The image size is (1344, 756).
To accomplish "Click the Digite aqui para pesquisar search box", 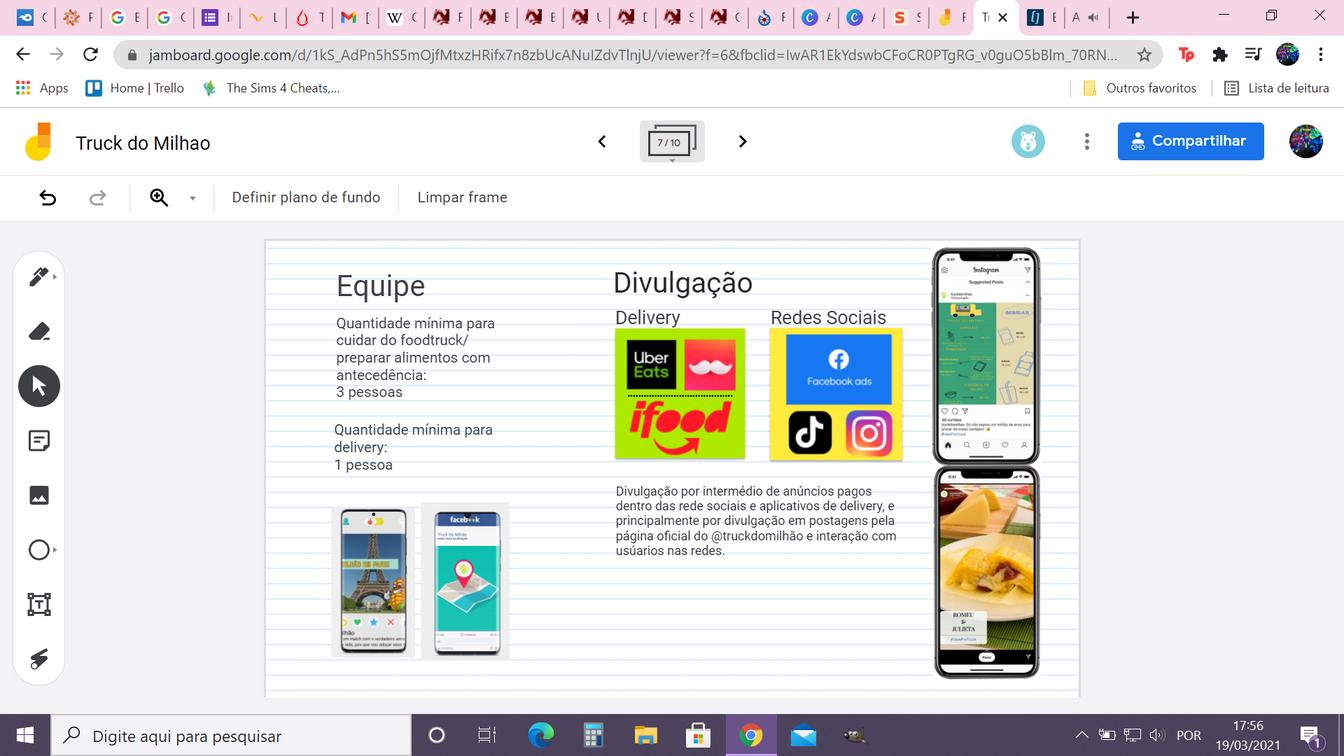I will pos(231,736).
